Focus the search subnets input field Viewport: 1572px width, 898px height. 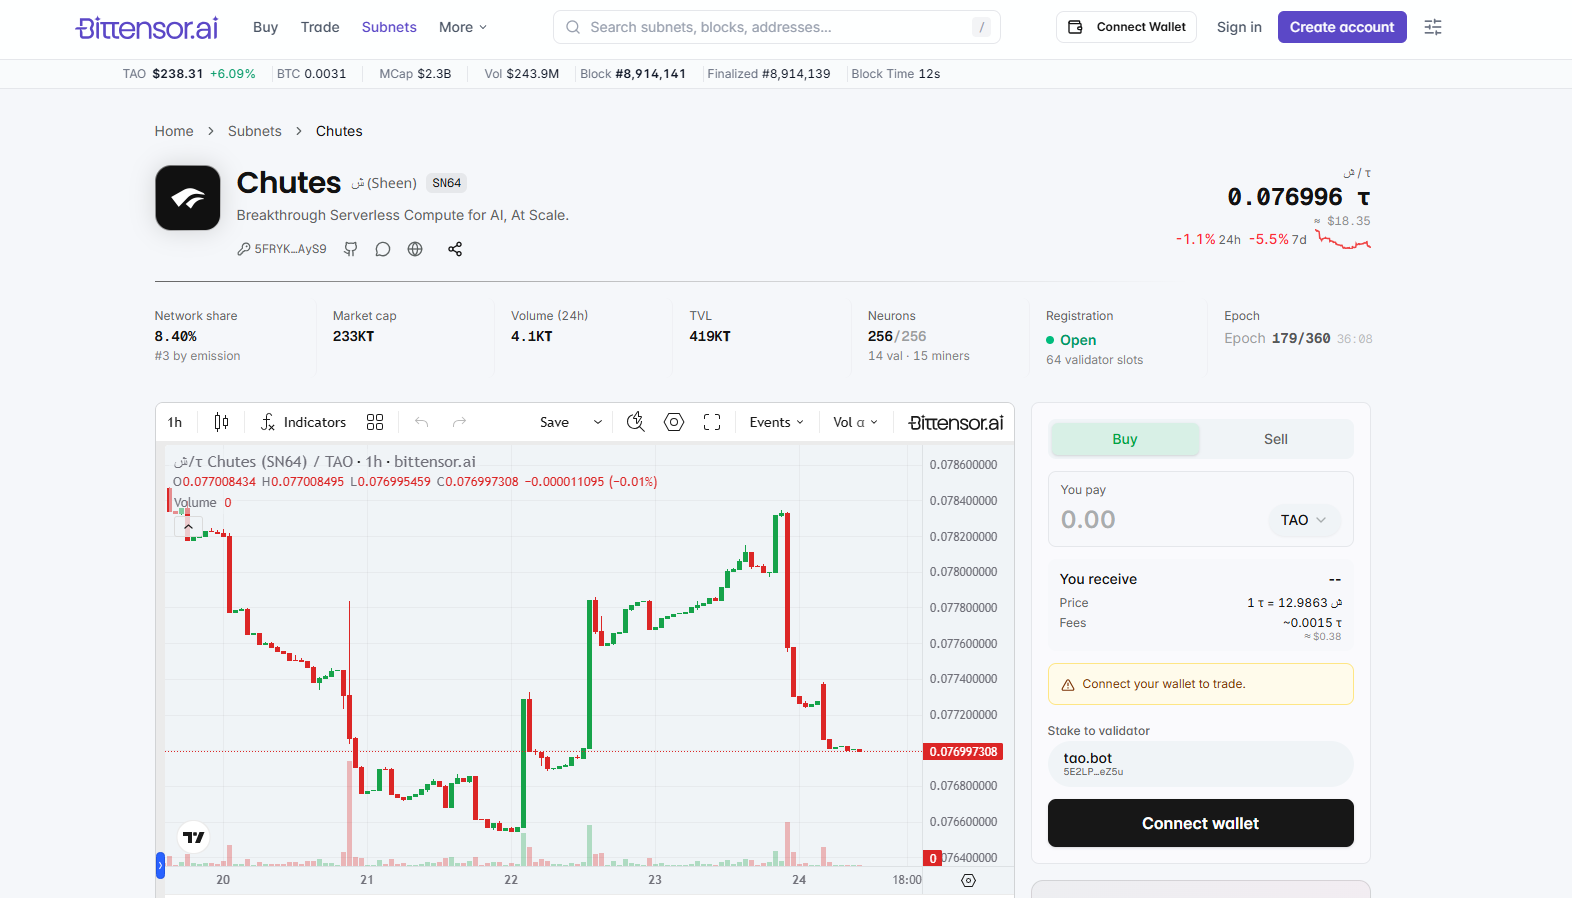click(x=777, y=27)
